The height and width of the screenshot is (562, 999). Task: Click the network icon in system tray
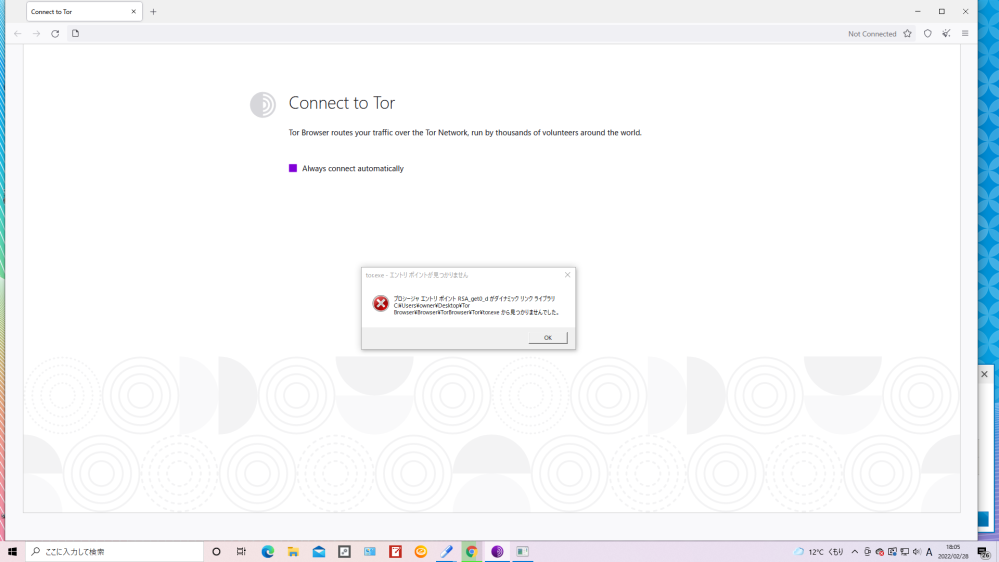click(905, 552)
